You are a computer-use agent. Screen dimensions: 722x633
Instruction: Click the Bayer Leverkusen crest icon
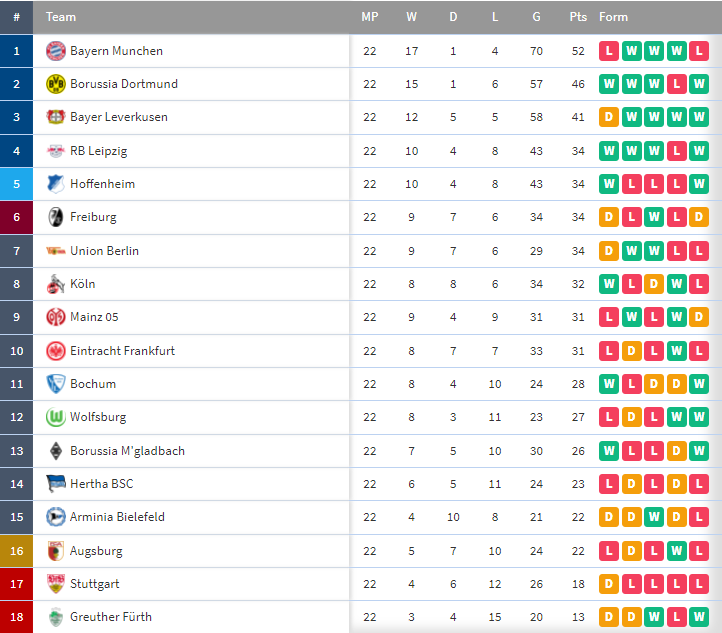[56, 117]
